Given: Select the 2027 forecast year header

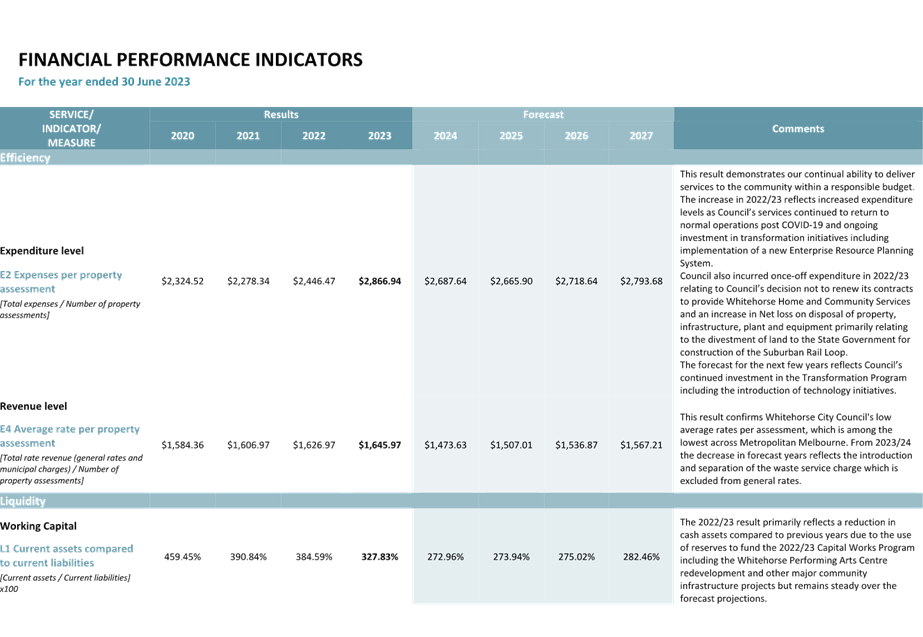Looking at the screenshot, I should [641, 136].
